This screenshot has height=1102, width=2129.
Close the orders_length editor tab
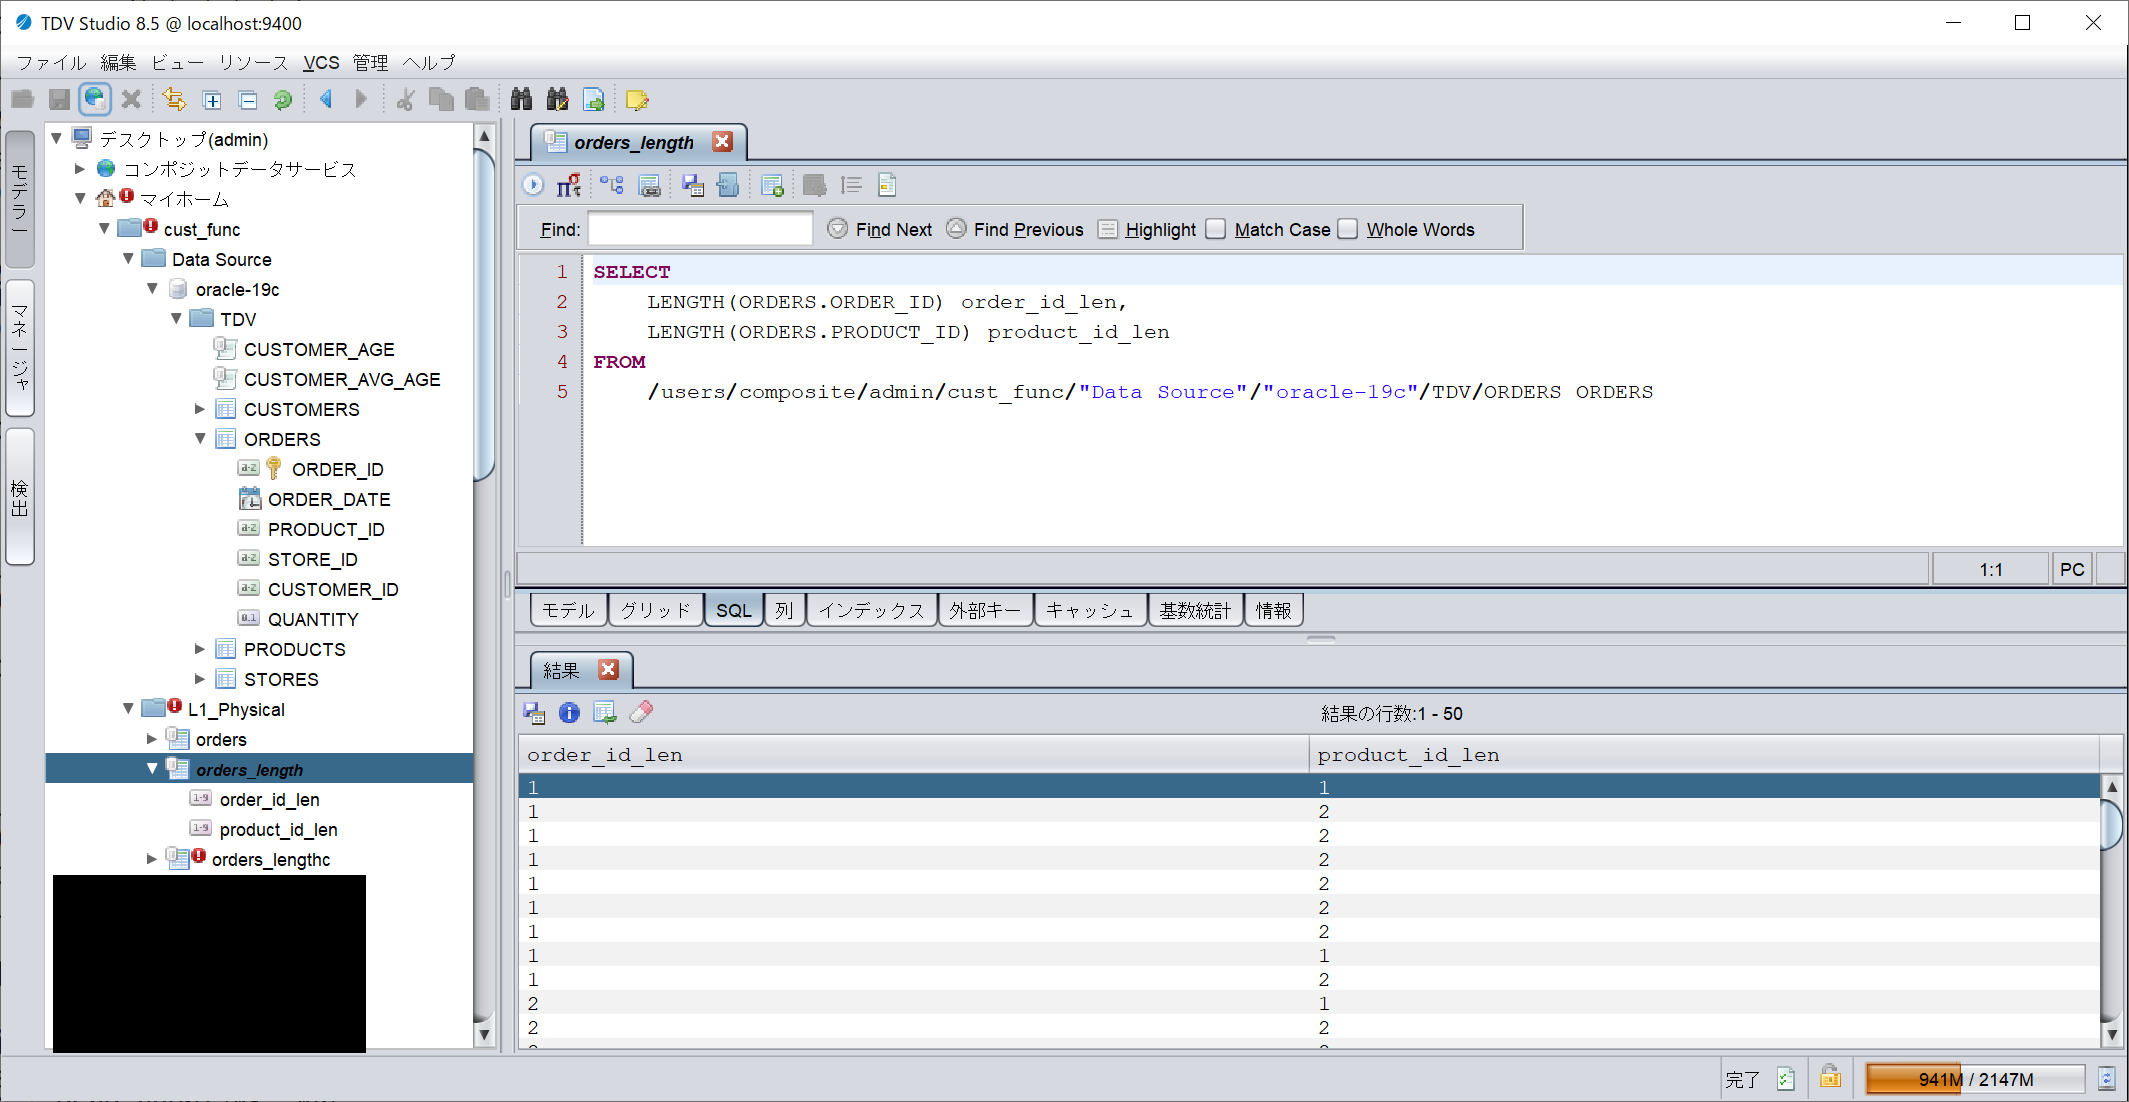click(x=722, y=142)
